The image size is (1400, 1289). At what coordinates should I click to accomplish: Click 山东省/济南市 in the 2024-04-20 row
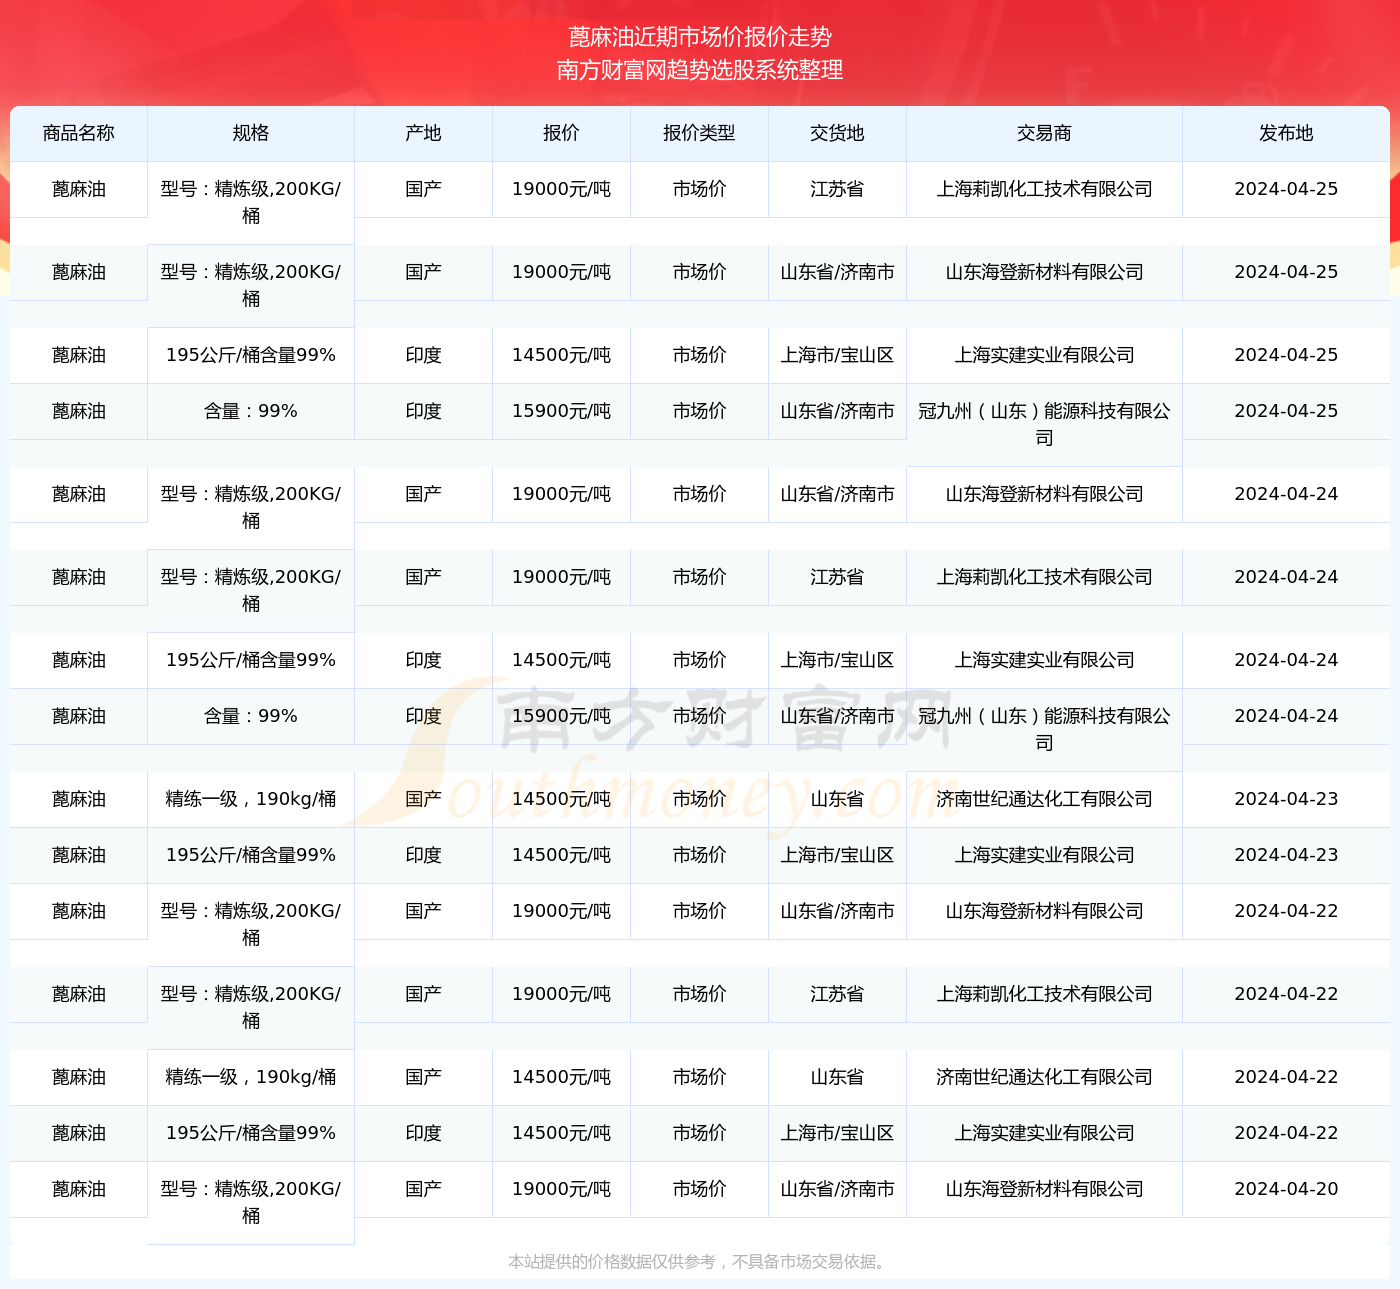(x=837, y=1189)
